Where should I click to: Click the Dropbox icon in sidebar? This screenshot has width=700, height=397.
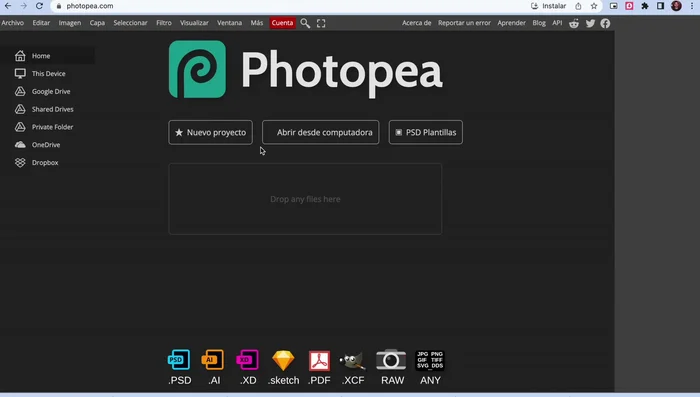[x=20, y=163]
